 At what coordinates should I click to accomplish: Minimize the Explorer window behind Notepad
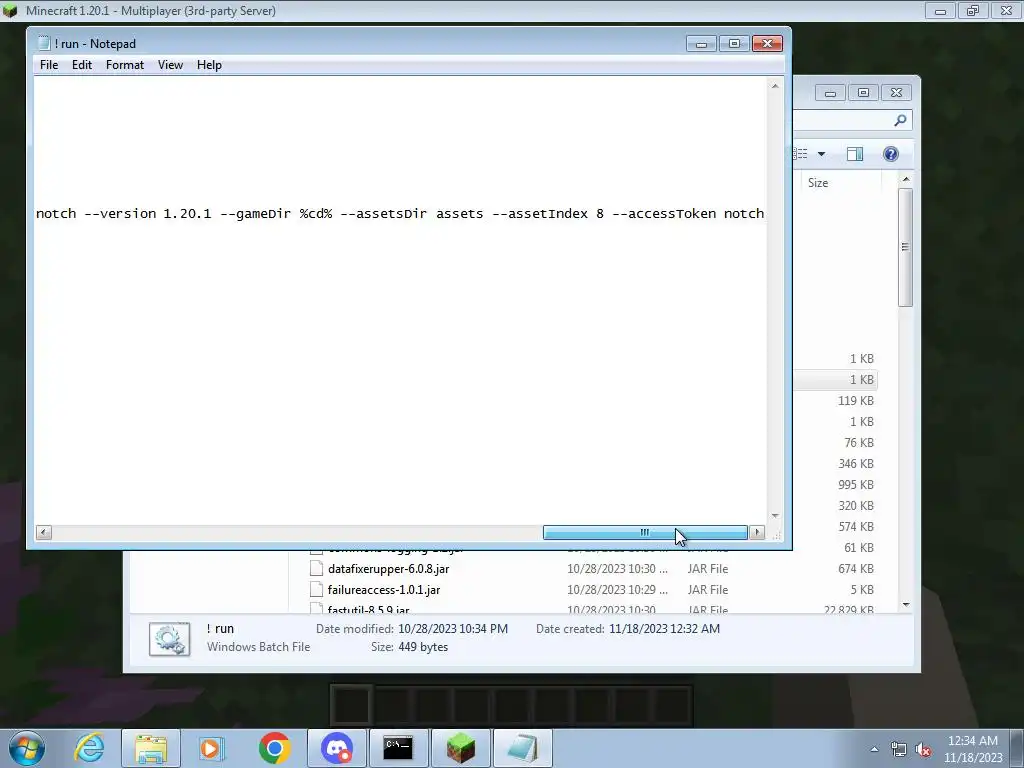tap(830, 93)
